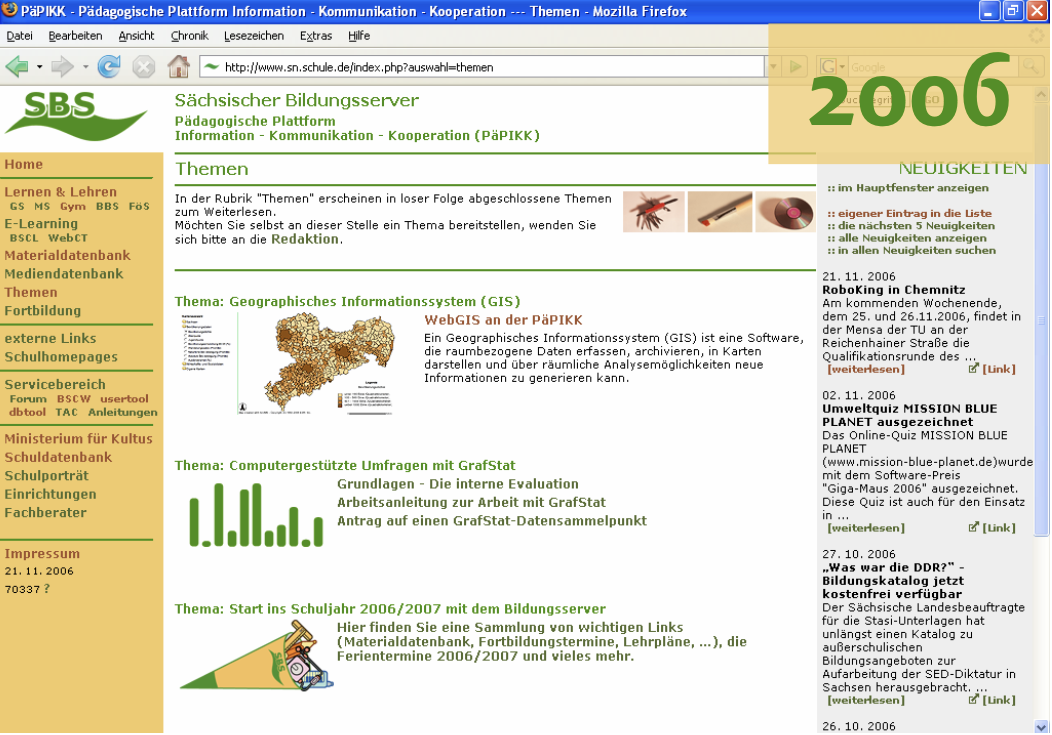
Task: Open the E-Learning section
Action: click(41, 223)
